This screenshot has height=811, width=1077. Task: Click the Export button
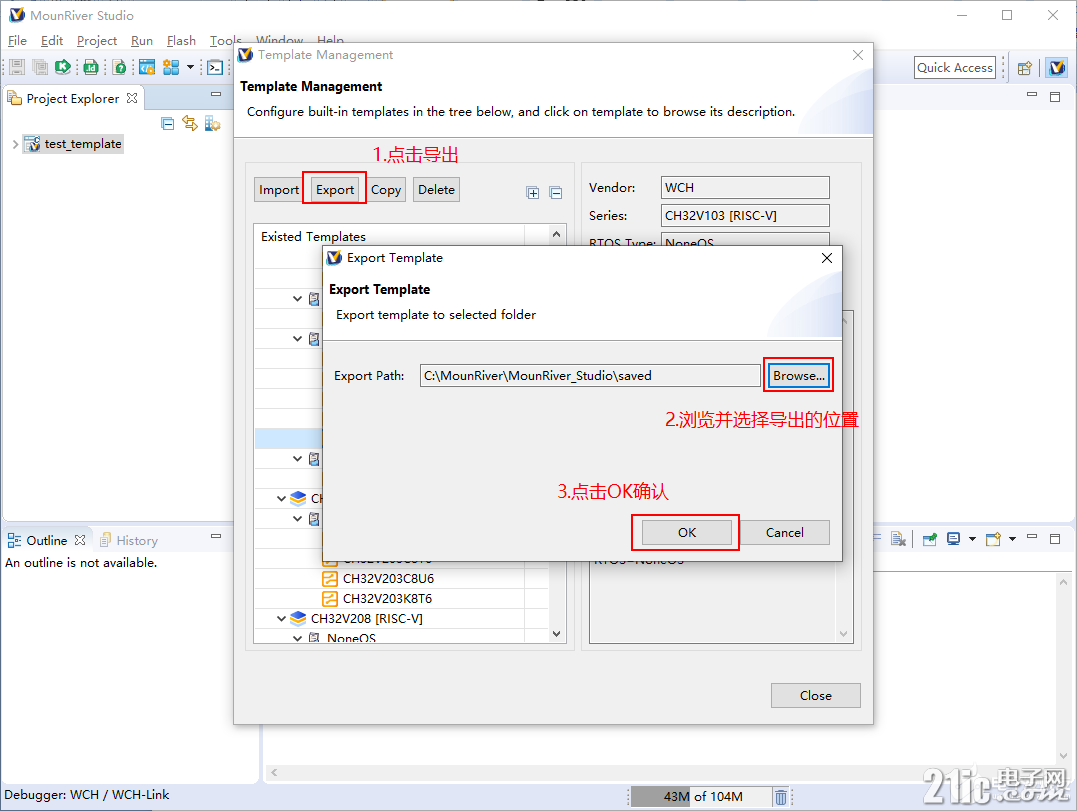pyautogui.click(x=335, y=190)
